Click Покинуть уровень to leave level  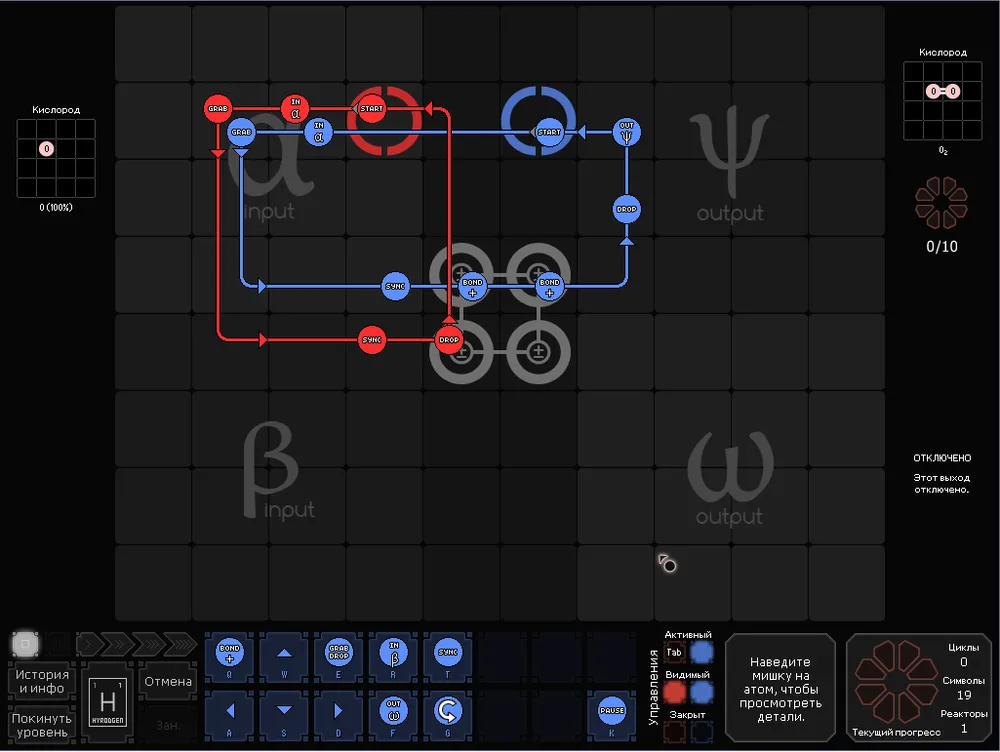(41, 725)
